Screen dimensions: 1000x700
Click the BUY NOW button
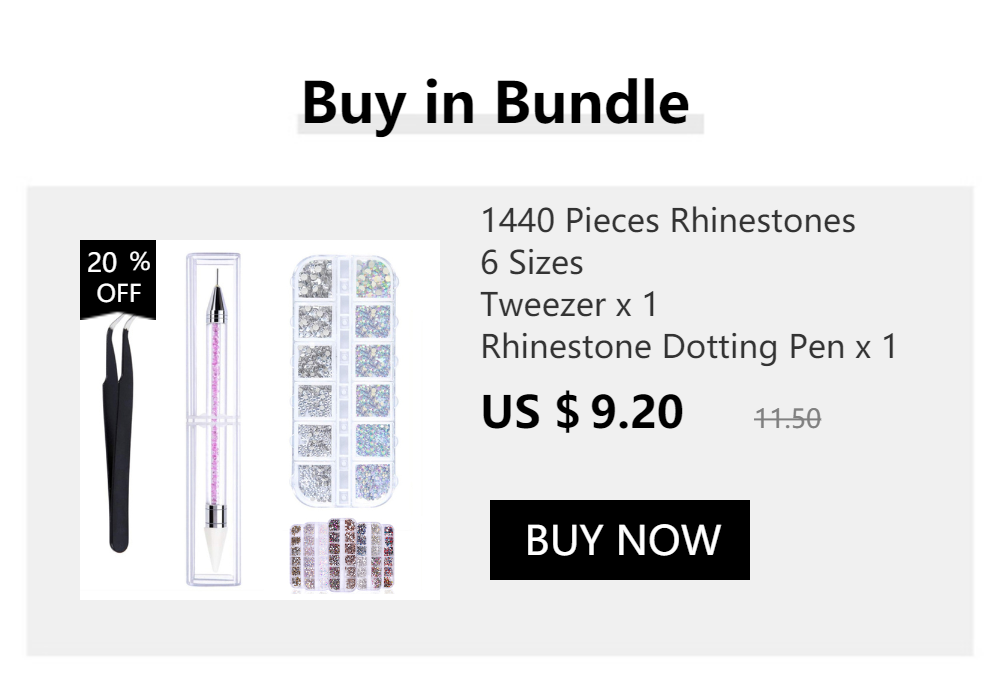(x=619, y=540)
